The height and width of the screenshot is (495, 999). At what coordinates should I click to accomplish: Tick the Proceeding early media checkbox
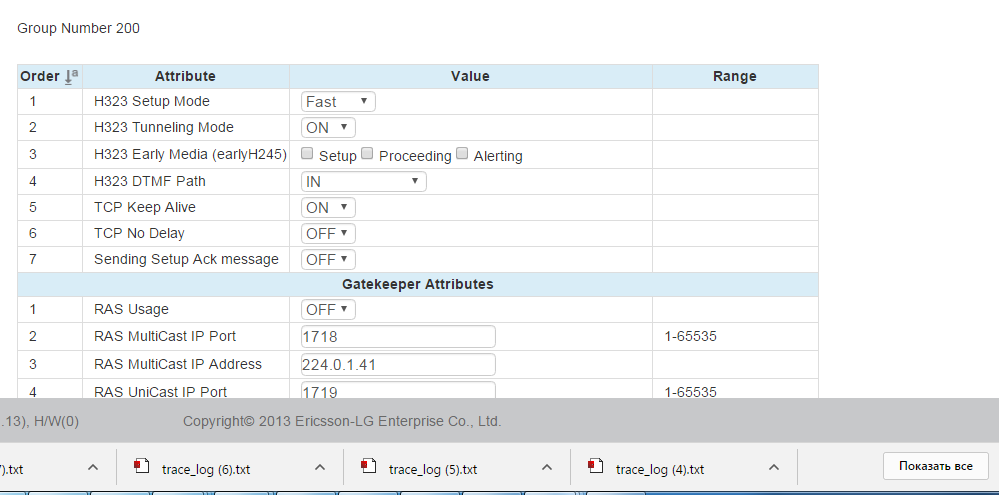click(x=367, y=154)
